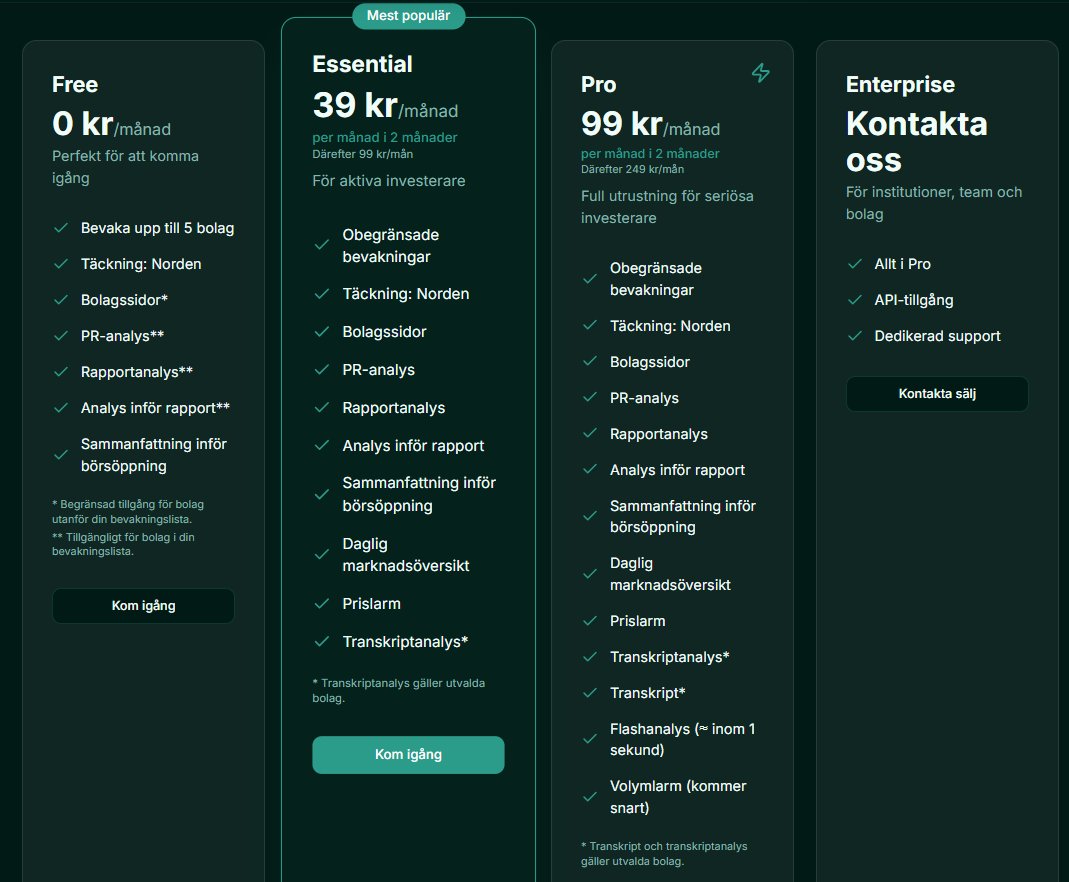The image size is (1069, 882).
Task: Click checkmark beside "Allt i Pro"
Action: [855, 264]
